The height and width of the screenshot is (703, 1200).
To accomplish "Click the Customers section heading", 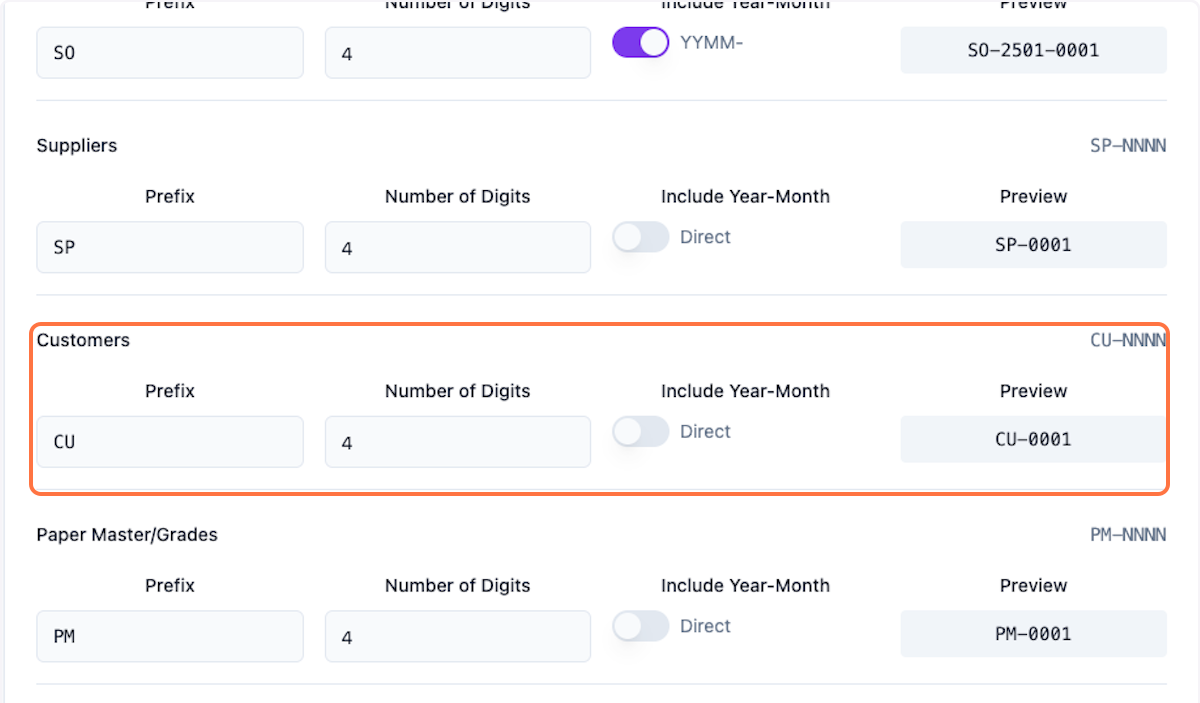I will pos(83,340).
